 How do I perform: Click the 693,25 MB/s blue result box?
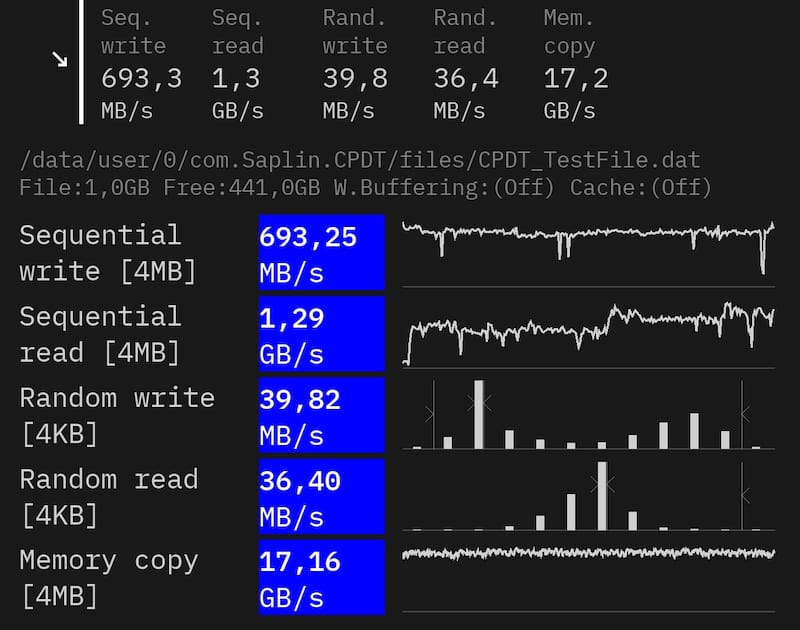(321, 253)
